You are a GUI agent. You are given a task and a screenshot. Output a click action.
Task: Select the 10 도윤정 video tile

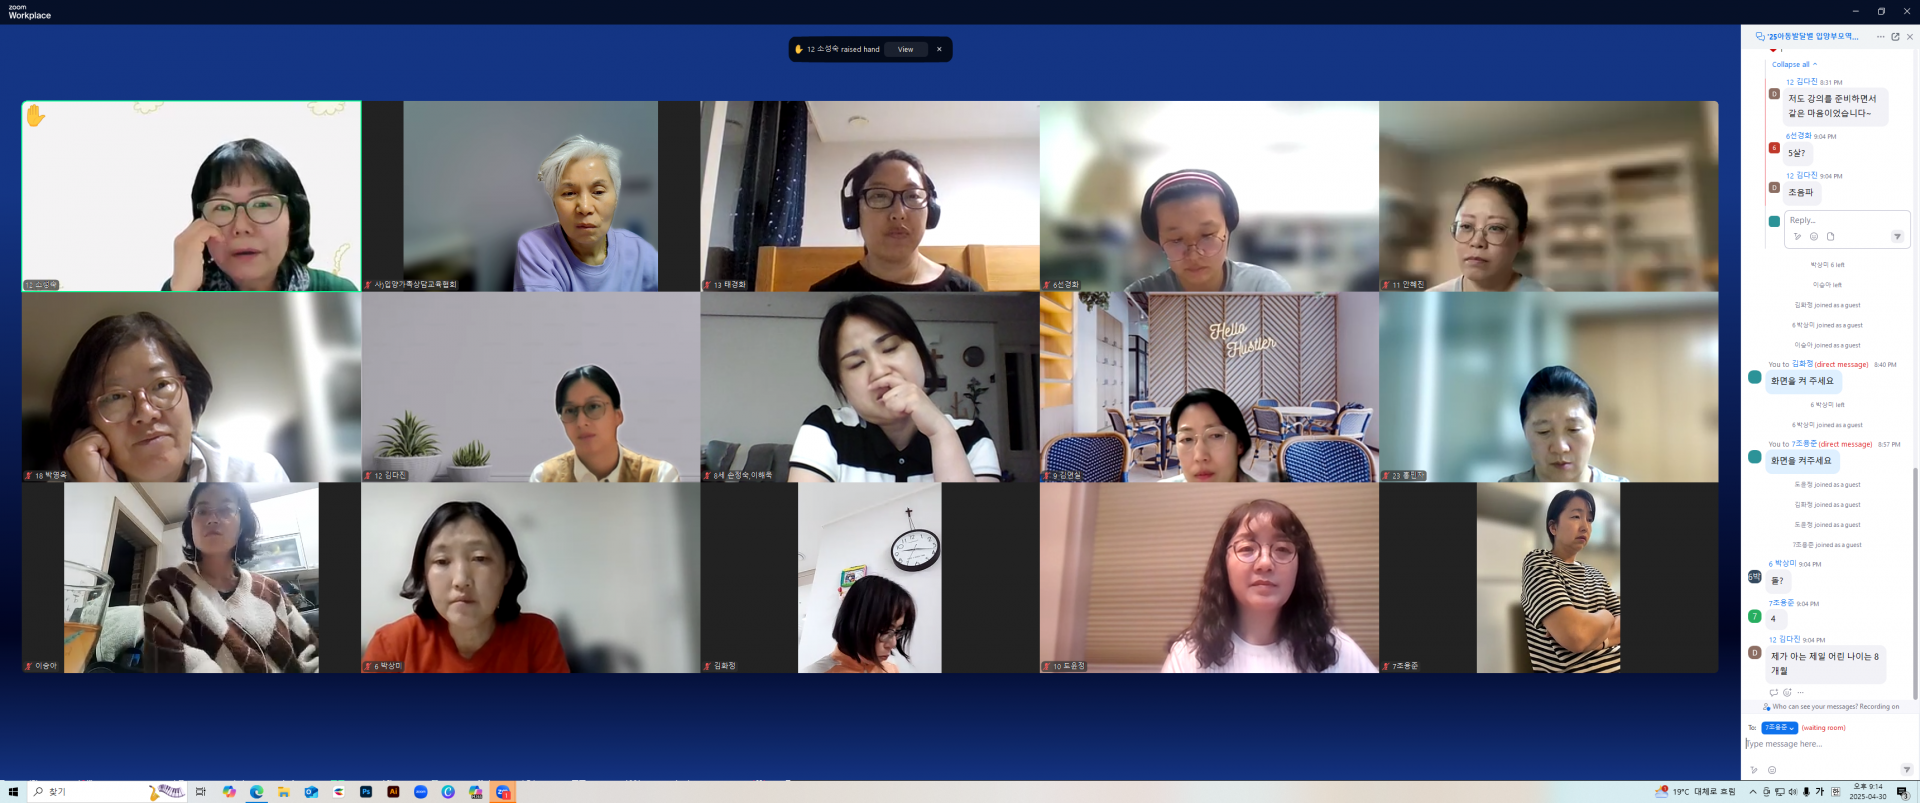(x=1209, y=578)
